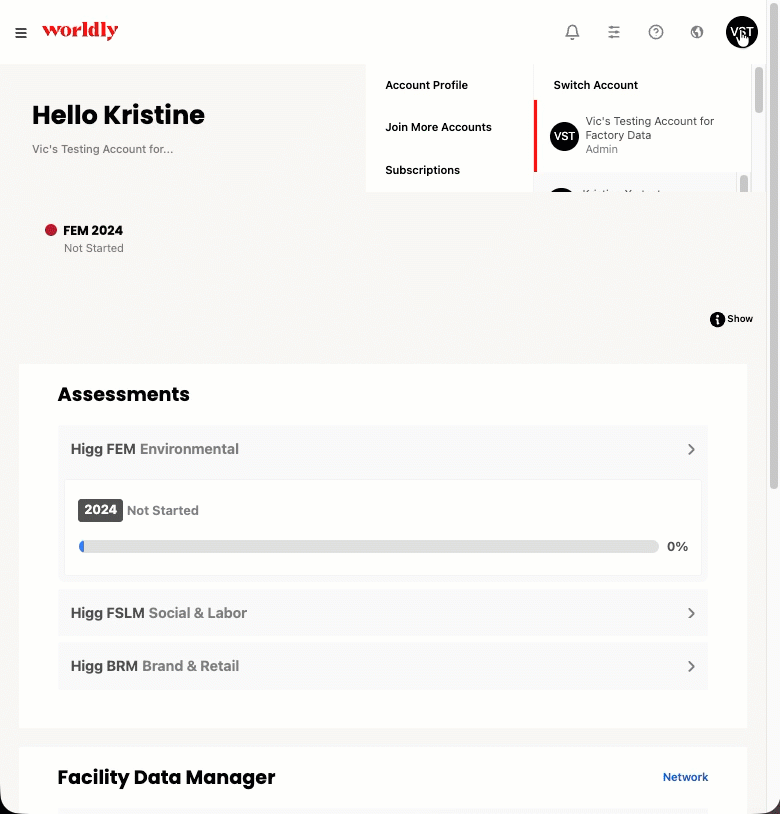Open the settings sliders icon
The width and height of the screenshot is (780, 814).
(x=614, y=32)
